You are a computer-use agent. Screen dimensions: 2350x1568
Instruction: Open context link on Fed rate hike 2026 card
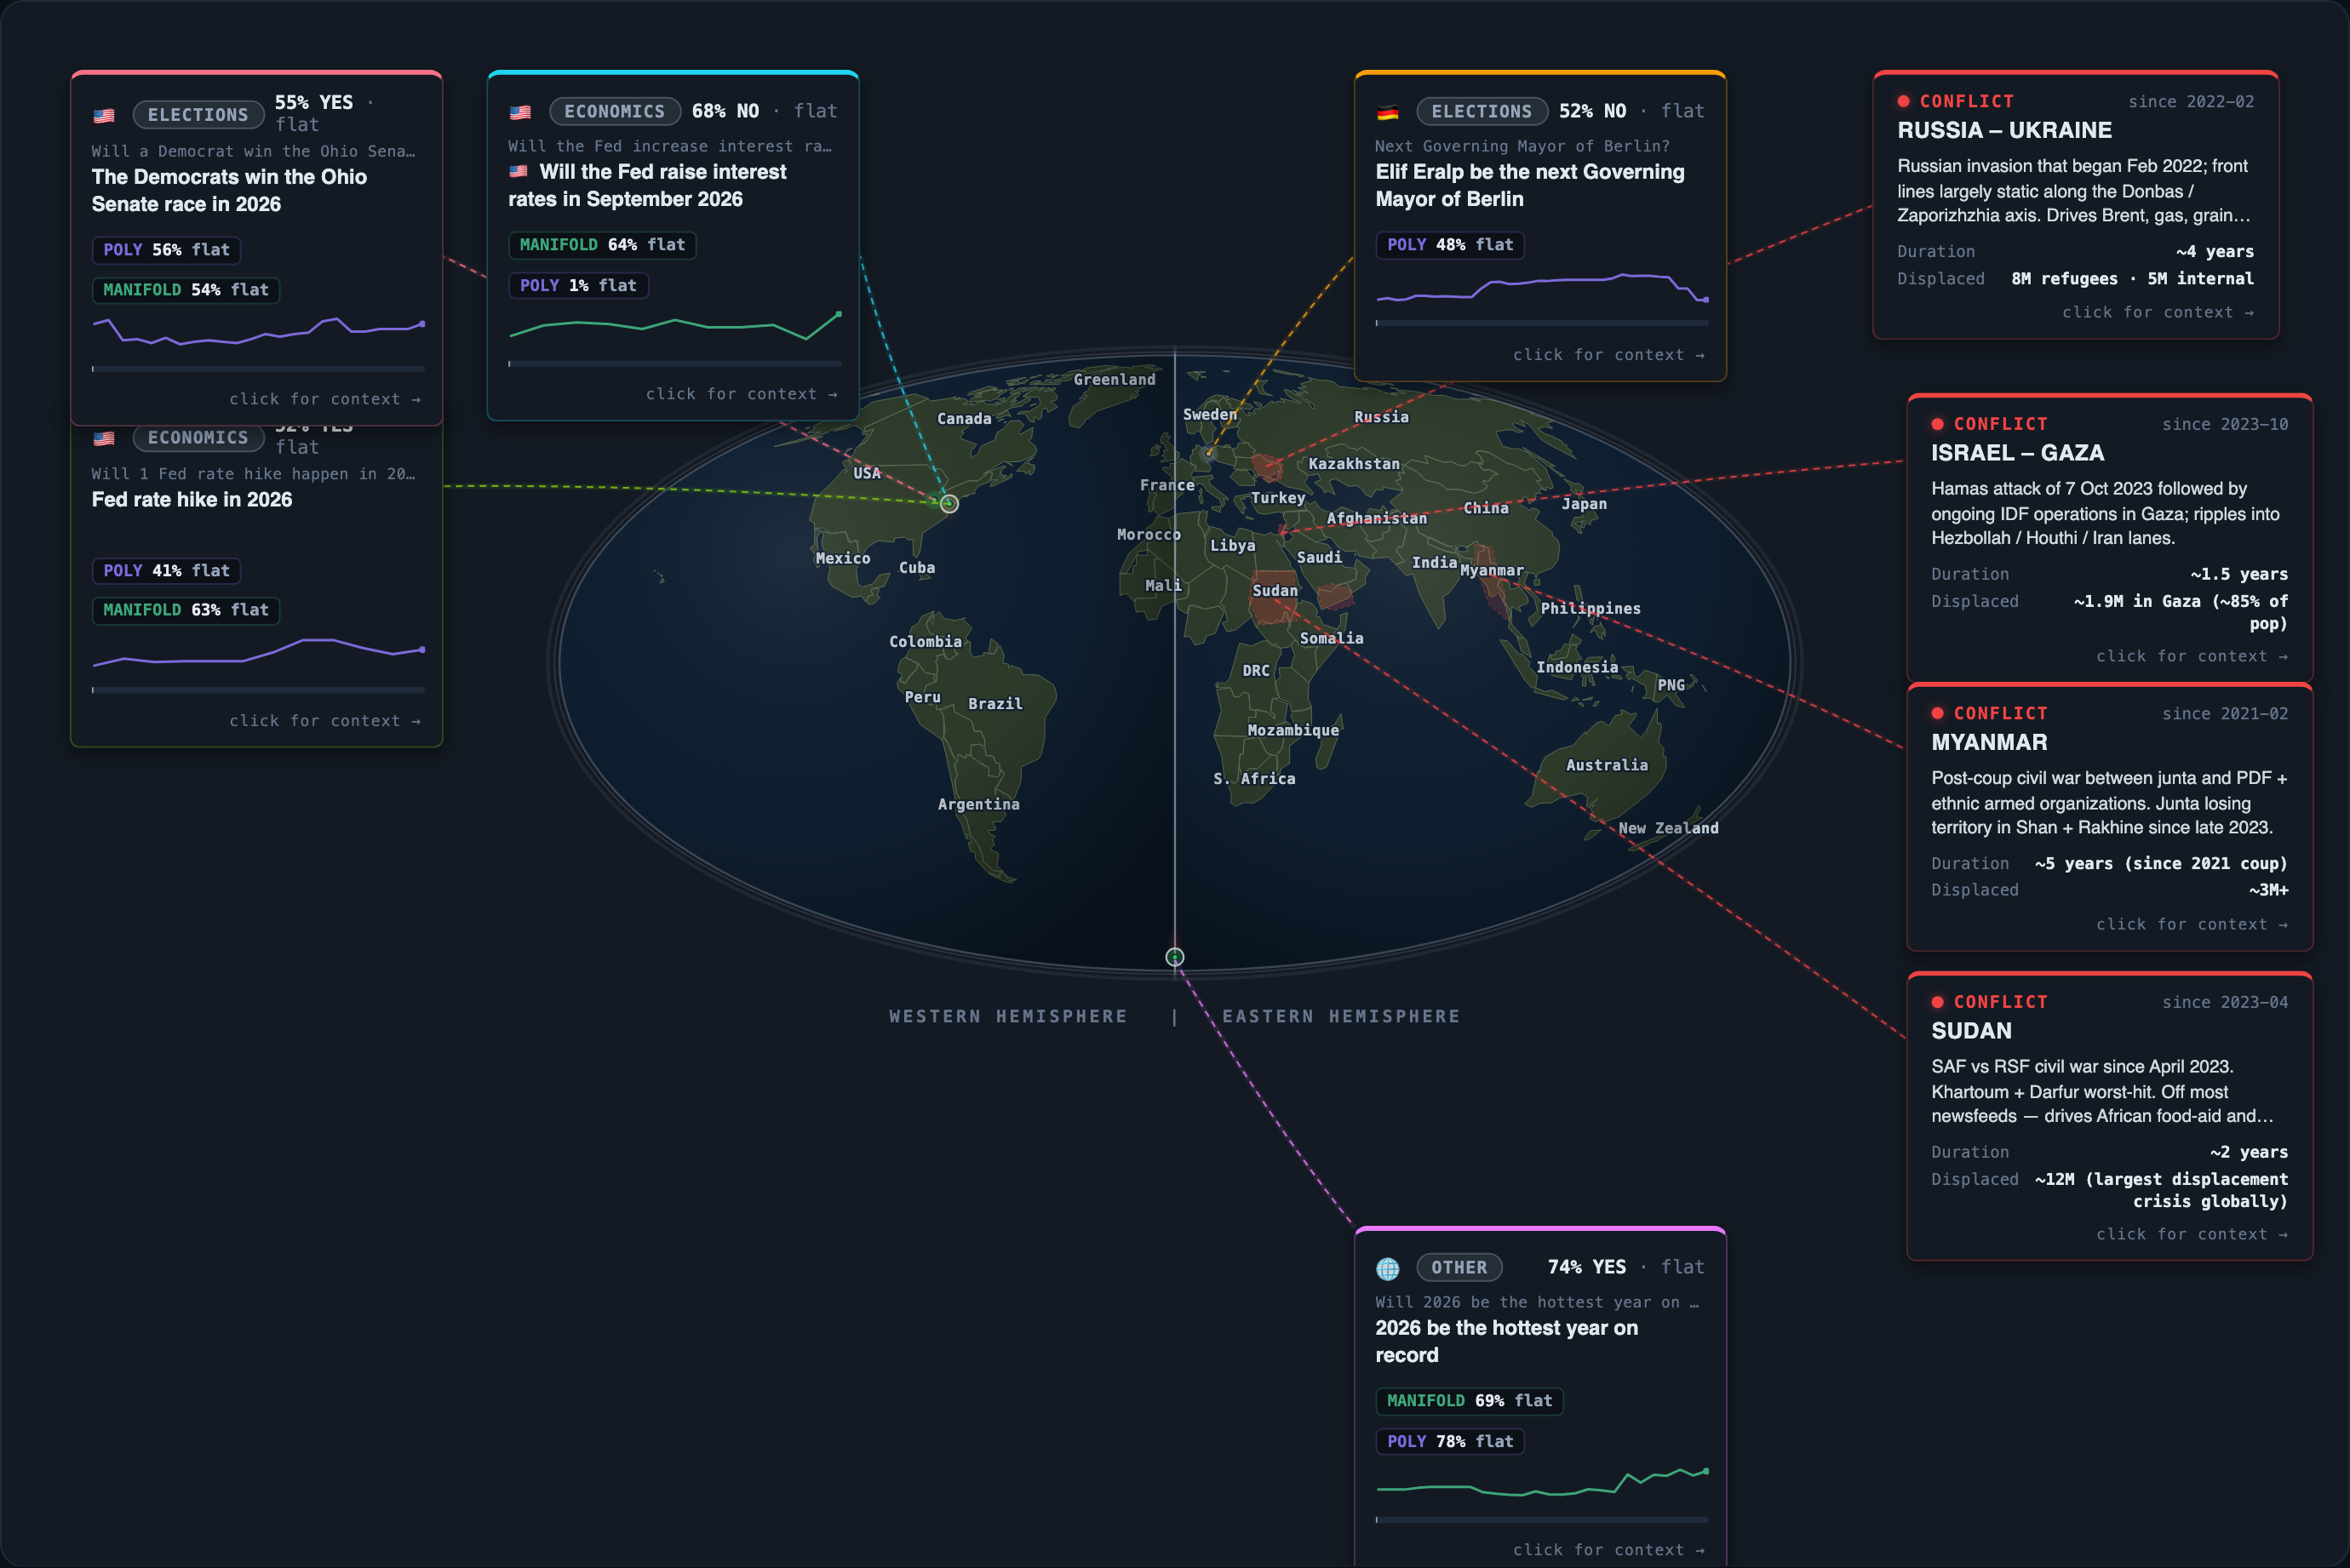click(325, 721)
